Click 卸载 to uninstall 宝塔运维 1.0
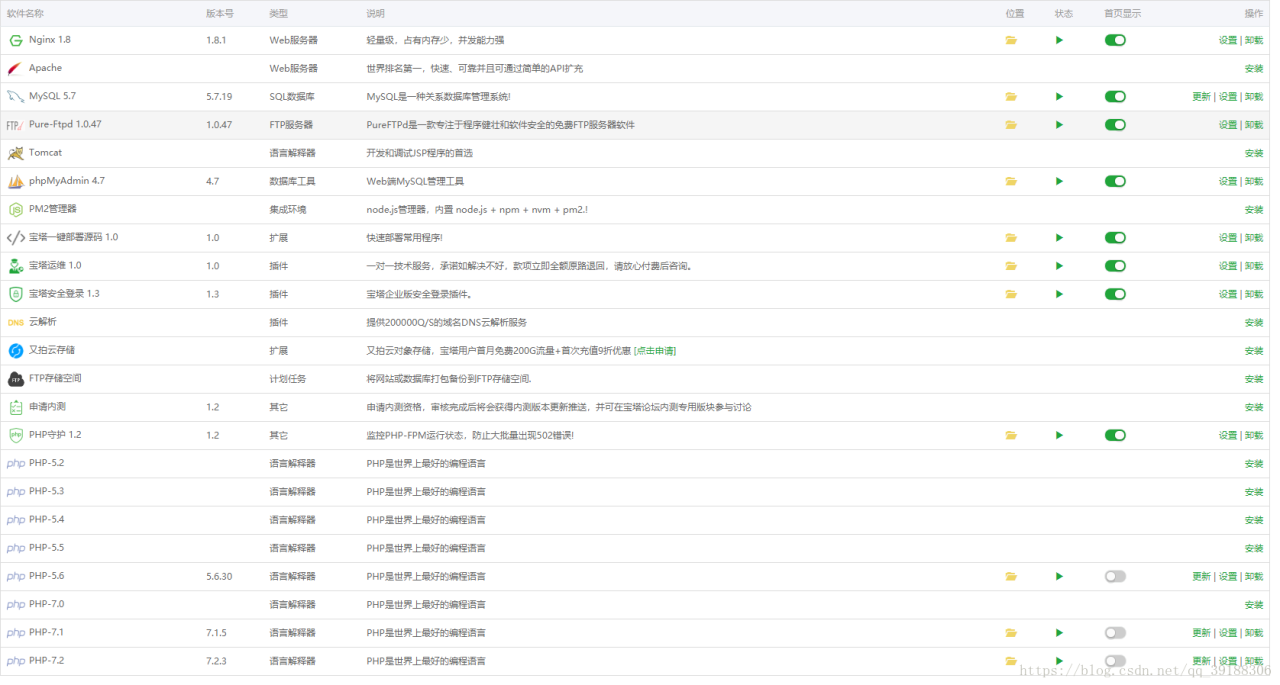 click(1254, 266)
